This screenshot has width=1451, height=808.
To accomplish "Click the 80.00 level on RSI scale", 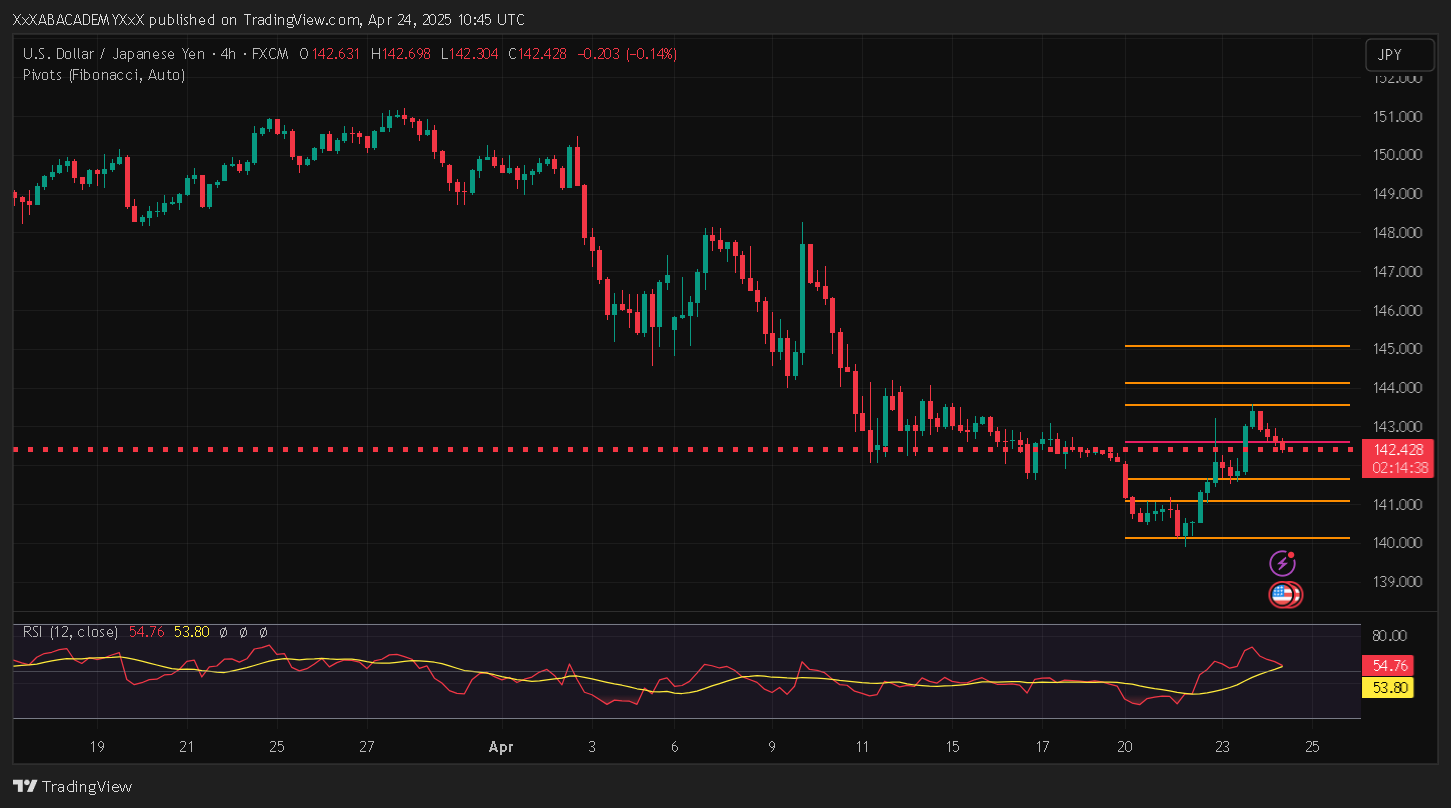I will 1391,636.
